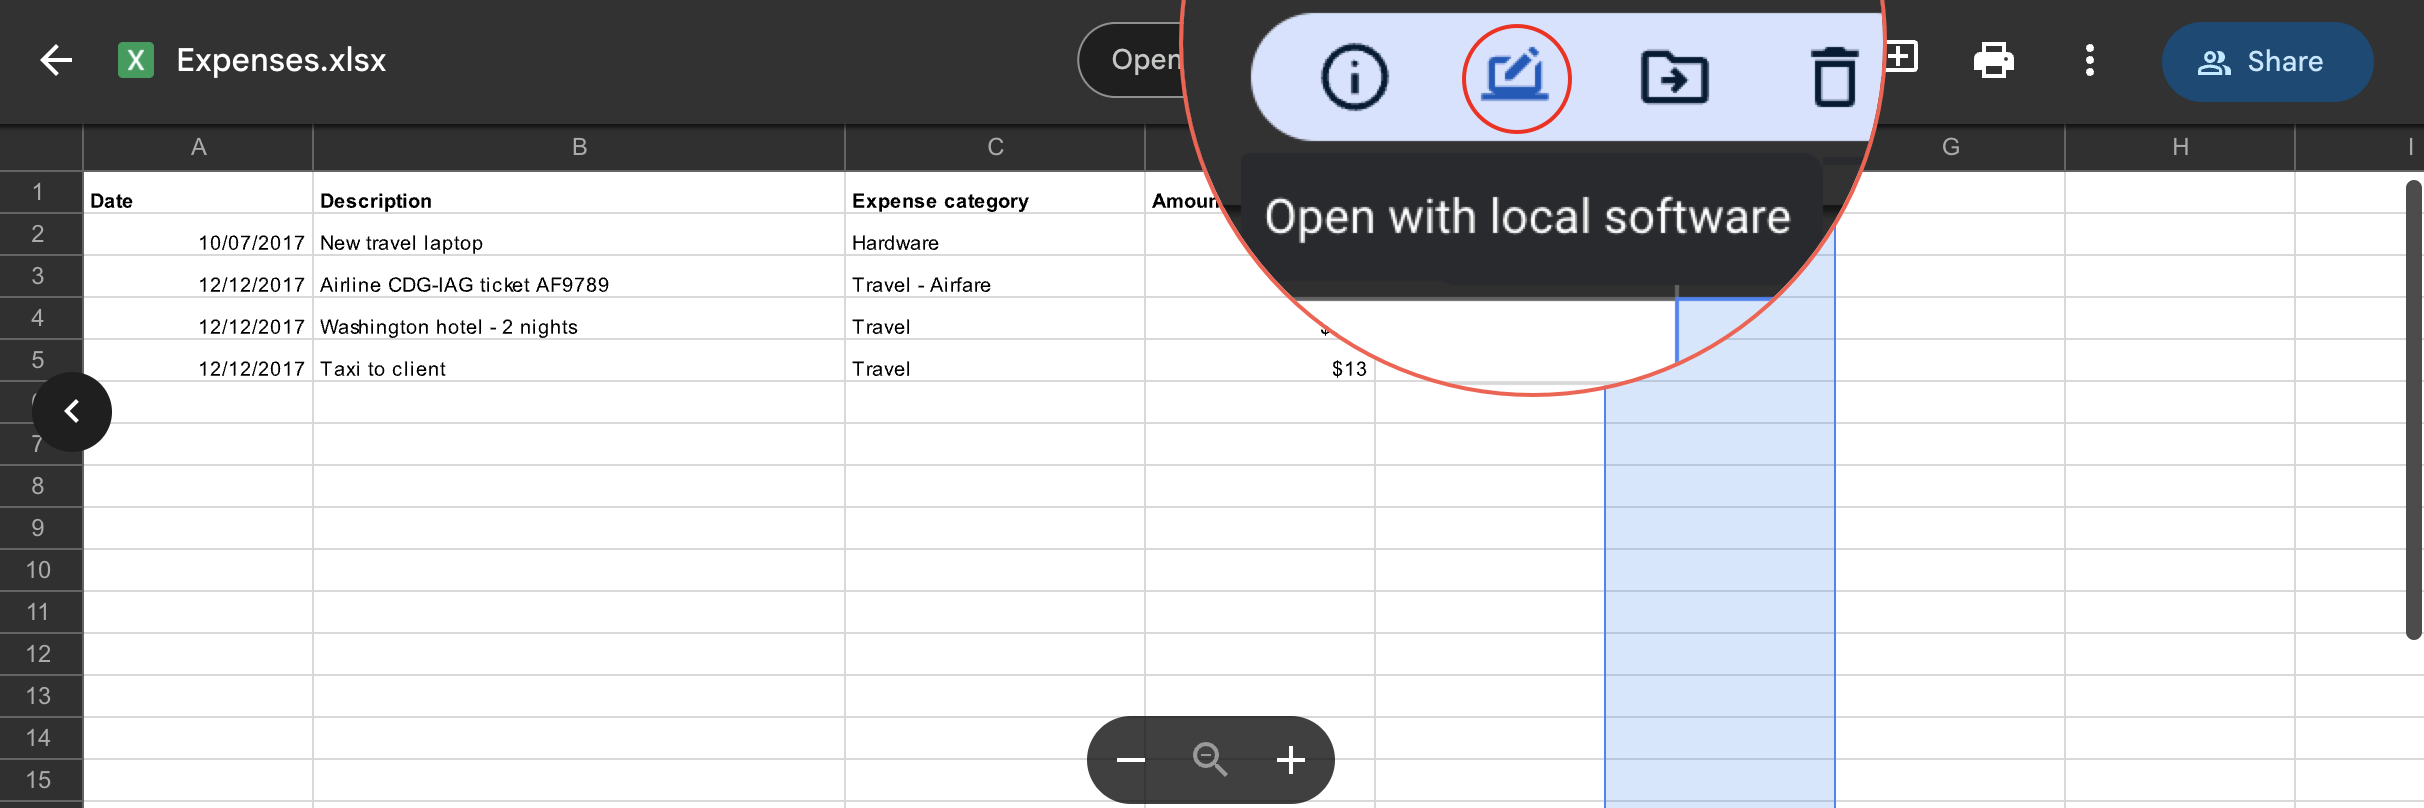2424x808 pixels.
Task: Select row 10 header
Action: click(x=38, y=570)
